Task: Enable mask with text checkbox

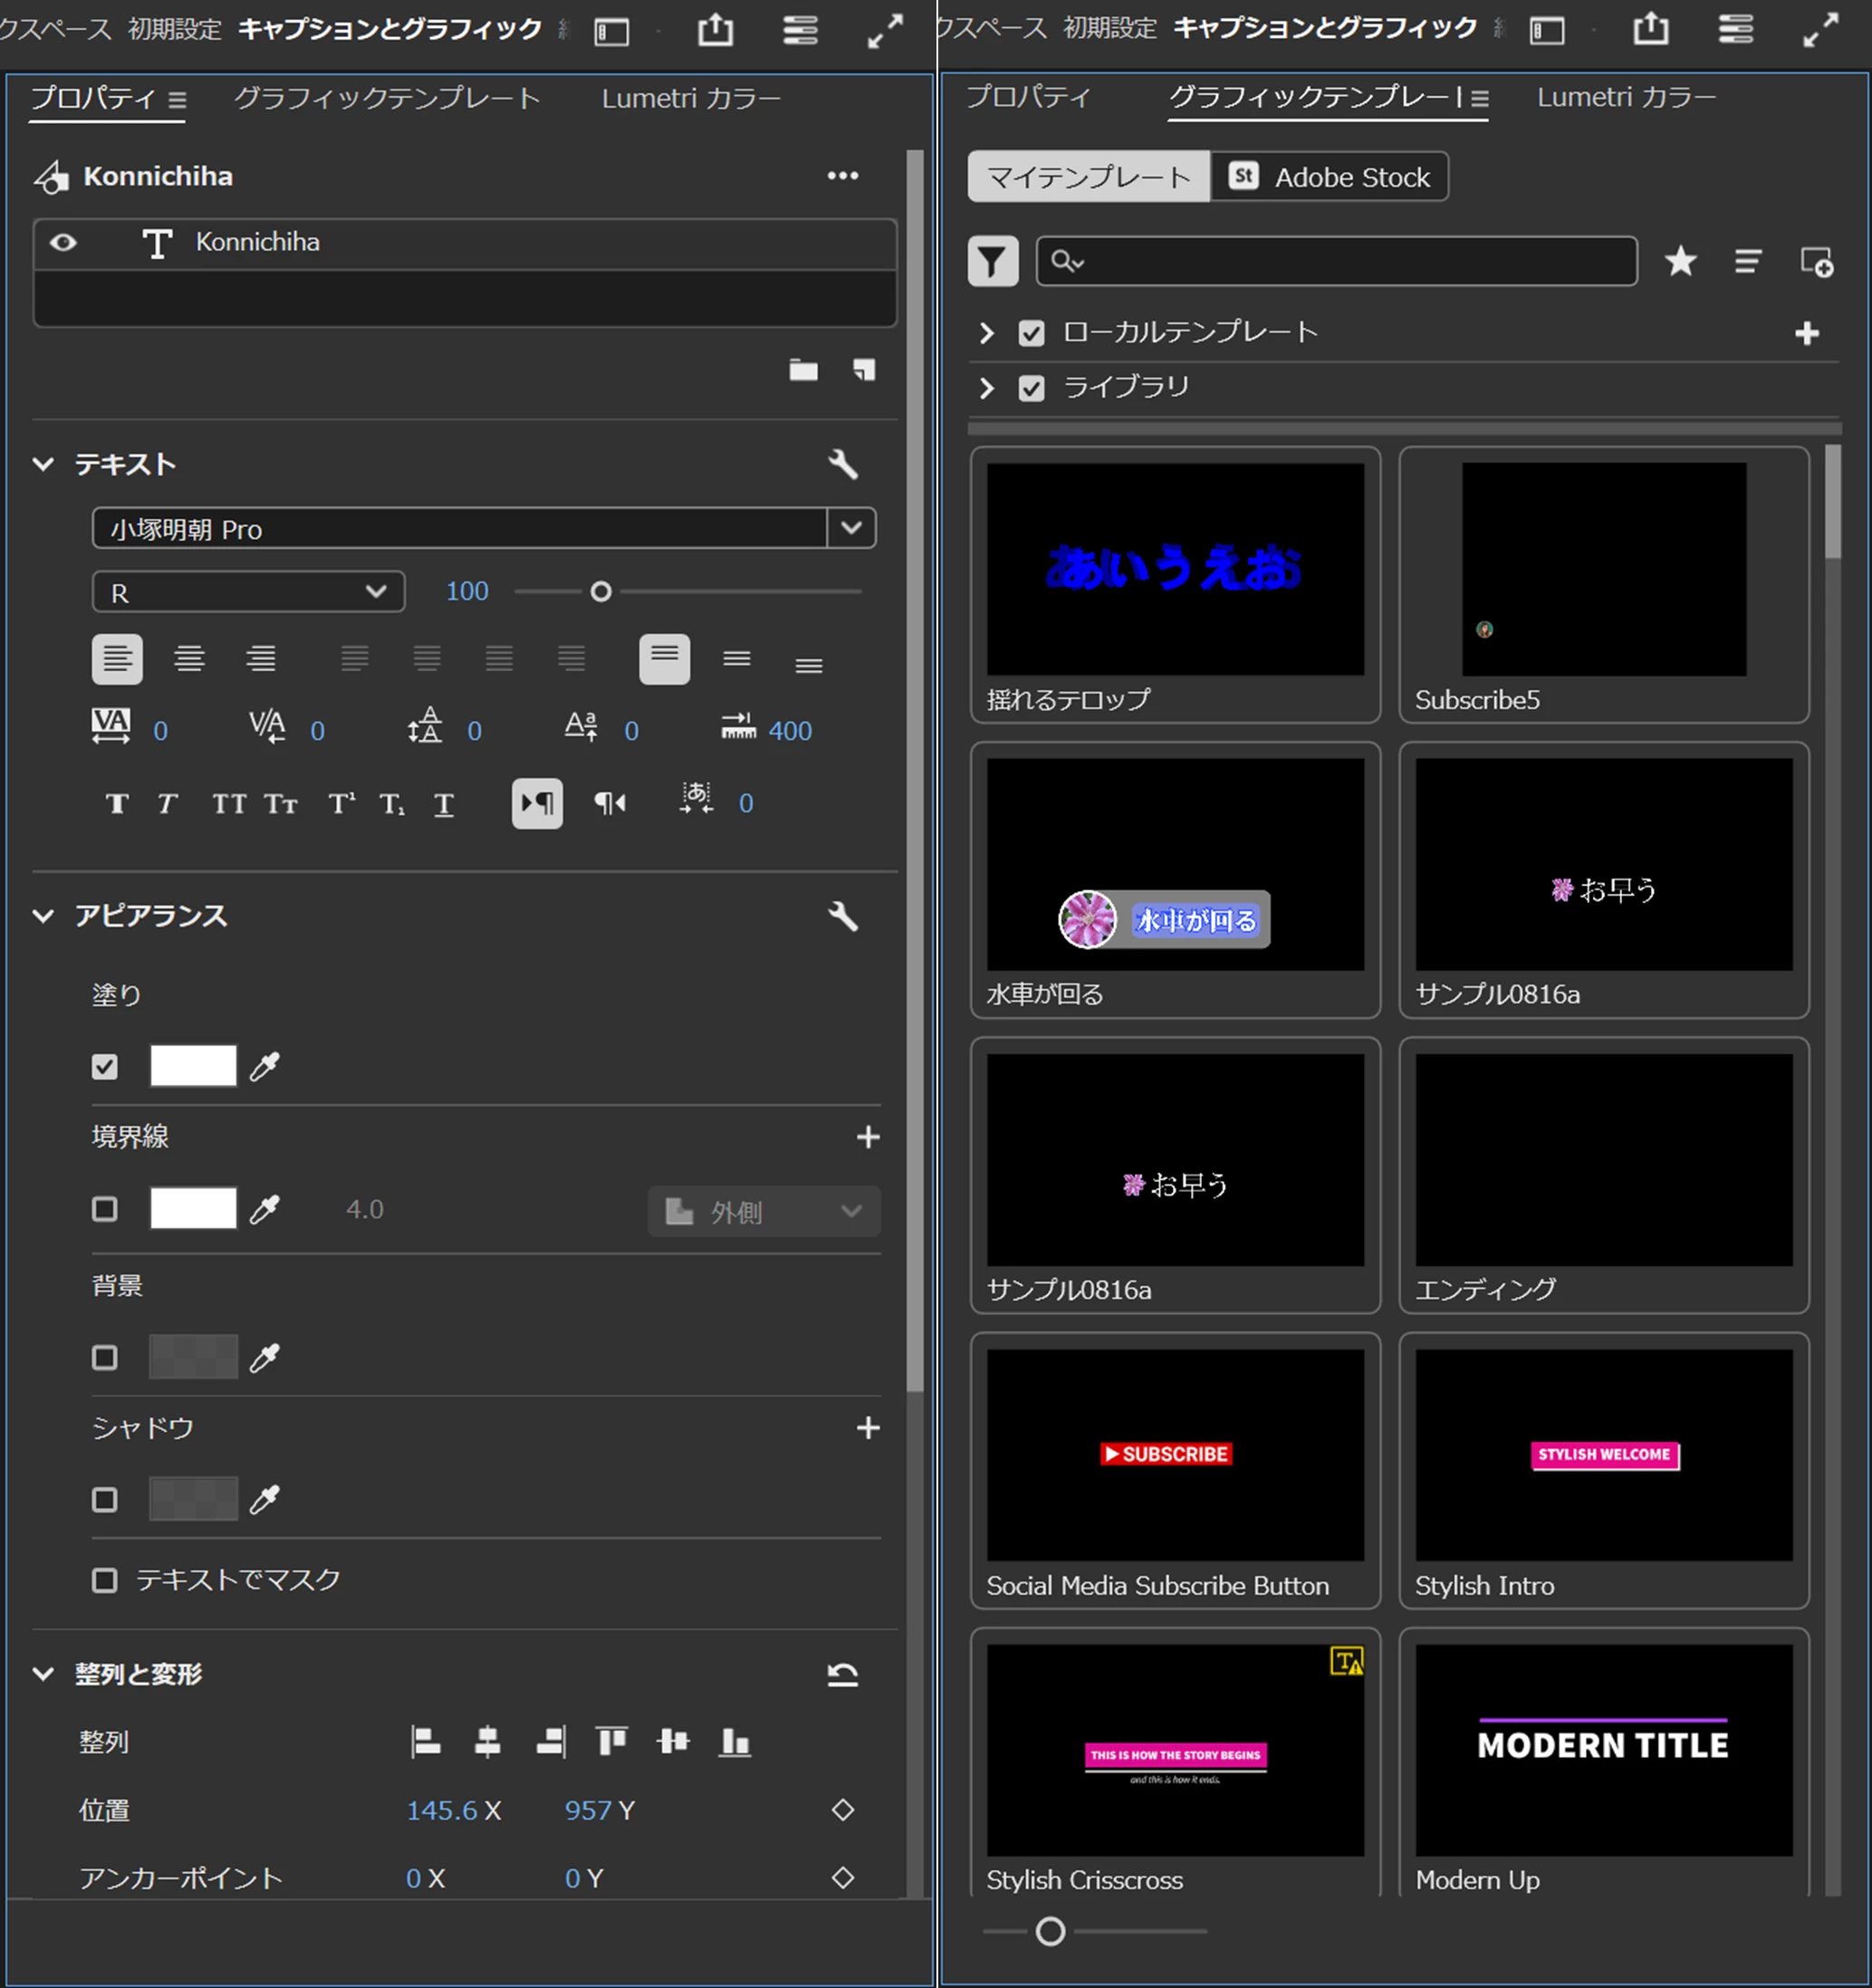Action: (105, 1580)
